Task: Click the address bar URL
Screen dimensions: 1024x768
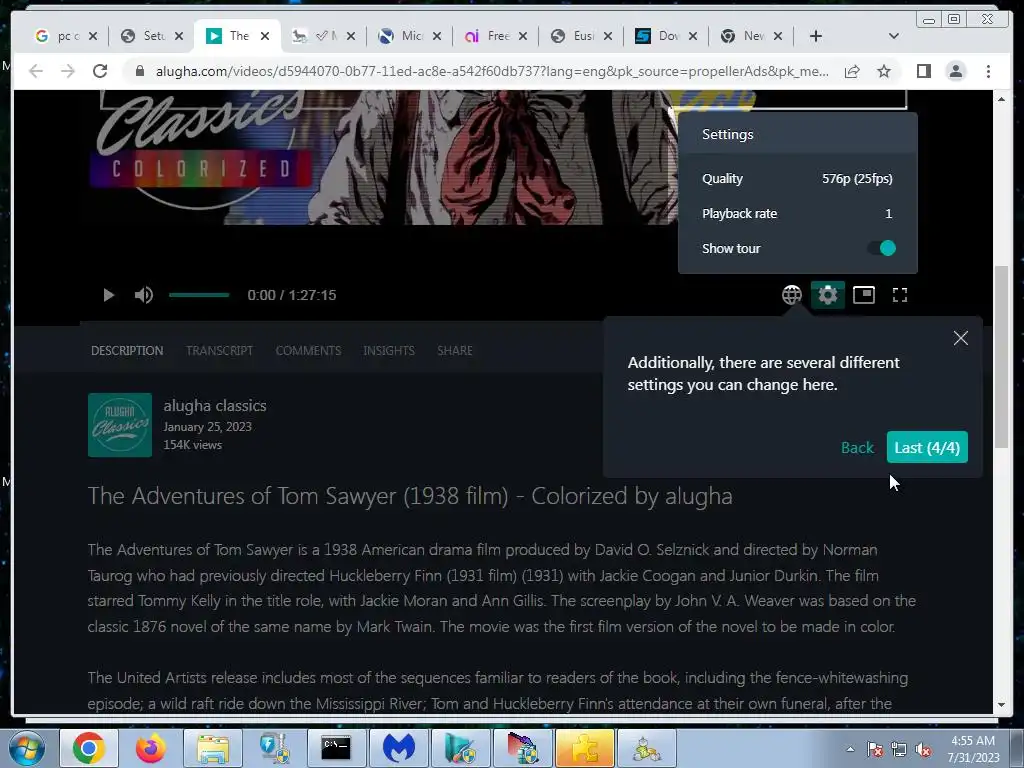Action: point(492,71)
